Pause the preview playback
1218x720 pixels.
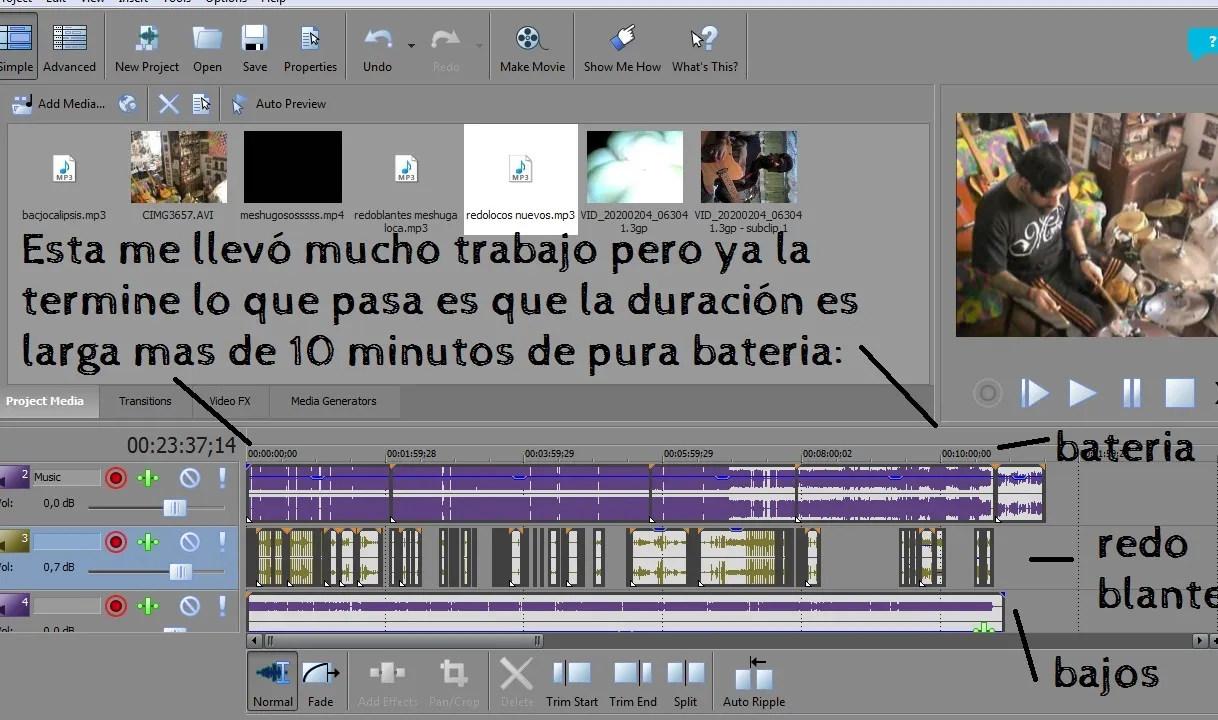[1131, 393]
